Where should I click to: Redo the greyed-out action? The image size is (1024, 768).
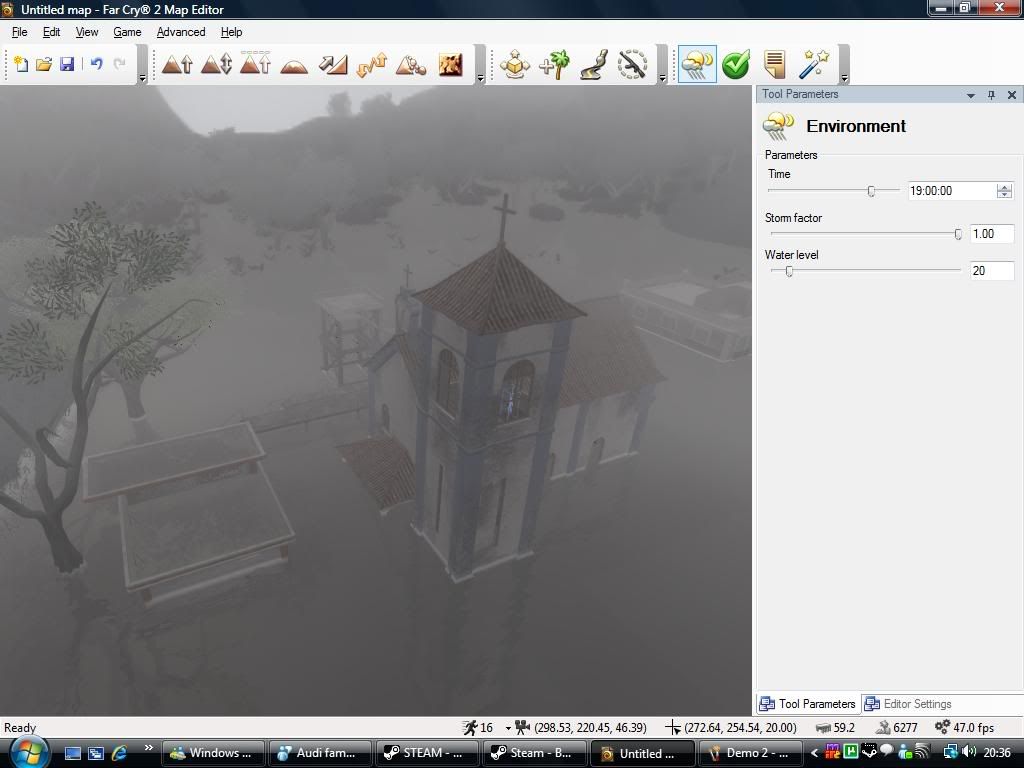[x=120, y=64]
